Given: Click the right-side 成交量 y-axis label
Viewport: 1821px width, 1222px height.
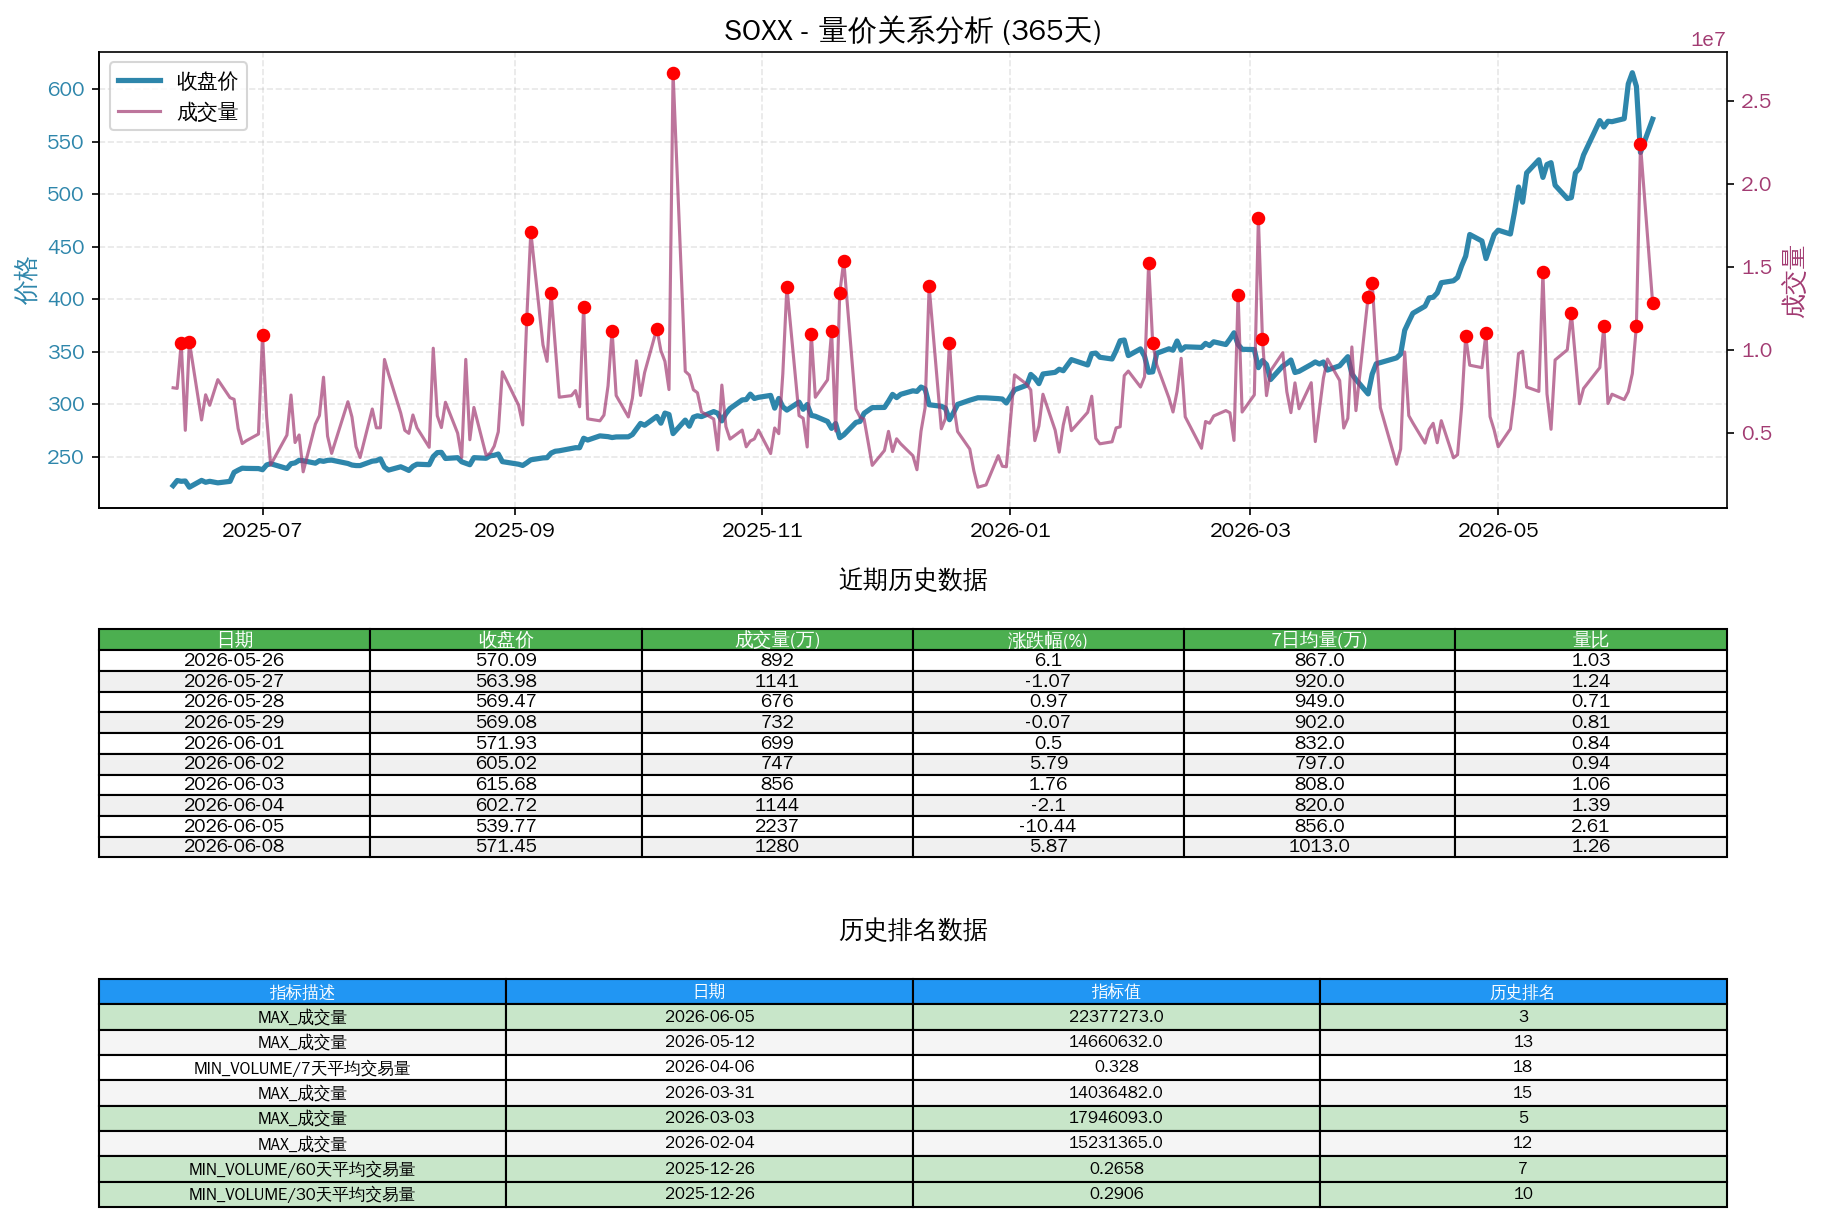Looking at the screenshot, I should [1794, 282].
